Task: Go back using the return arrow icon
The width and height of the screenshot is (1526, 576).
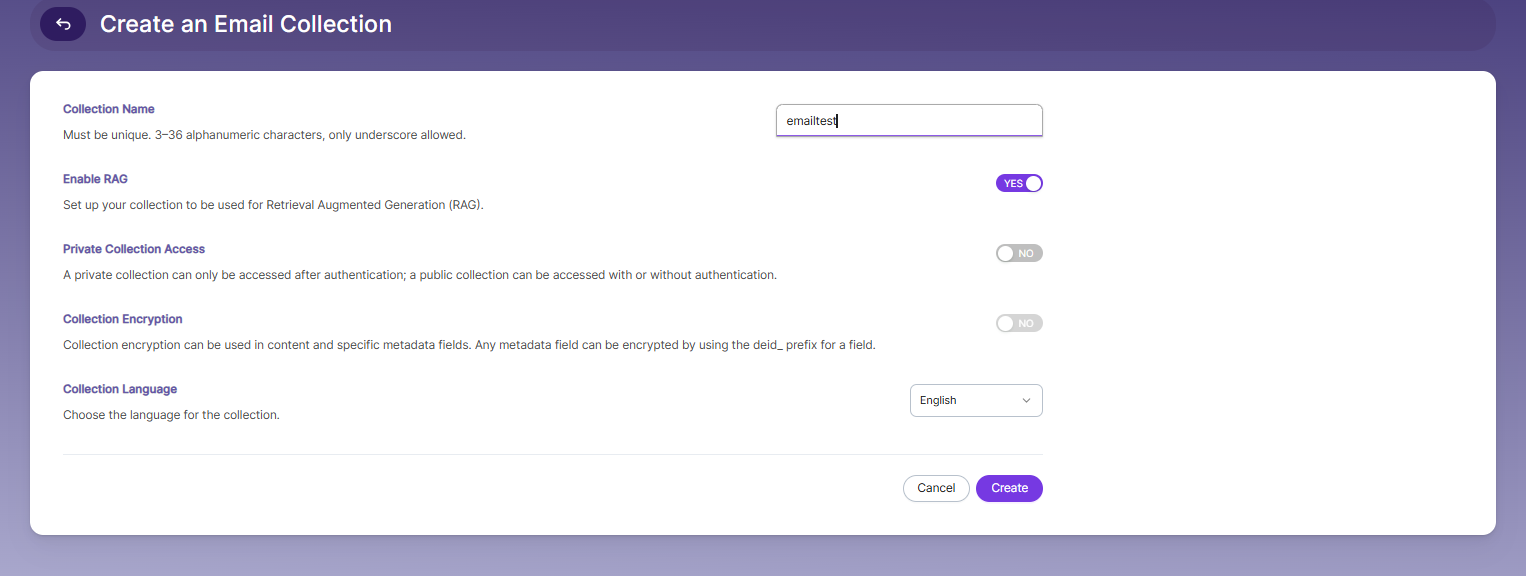Action: click(x=63, y=24)
